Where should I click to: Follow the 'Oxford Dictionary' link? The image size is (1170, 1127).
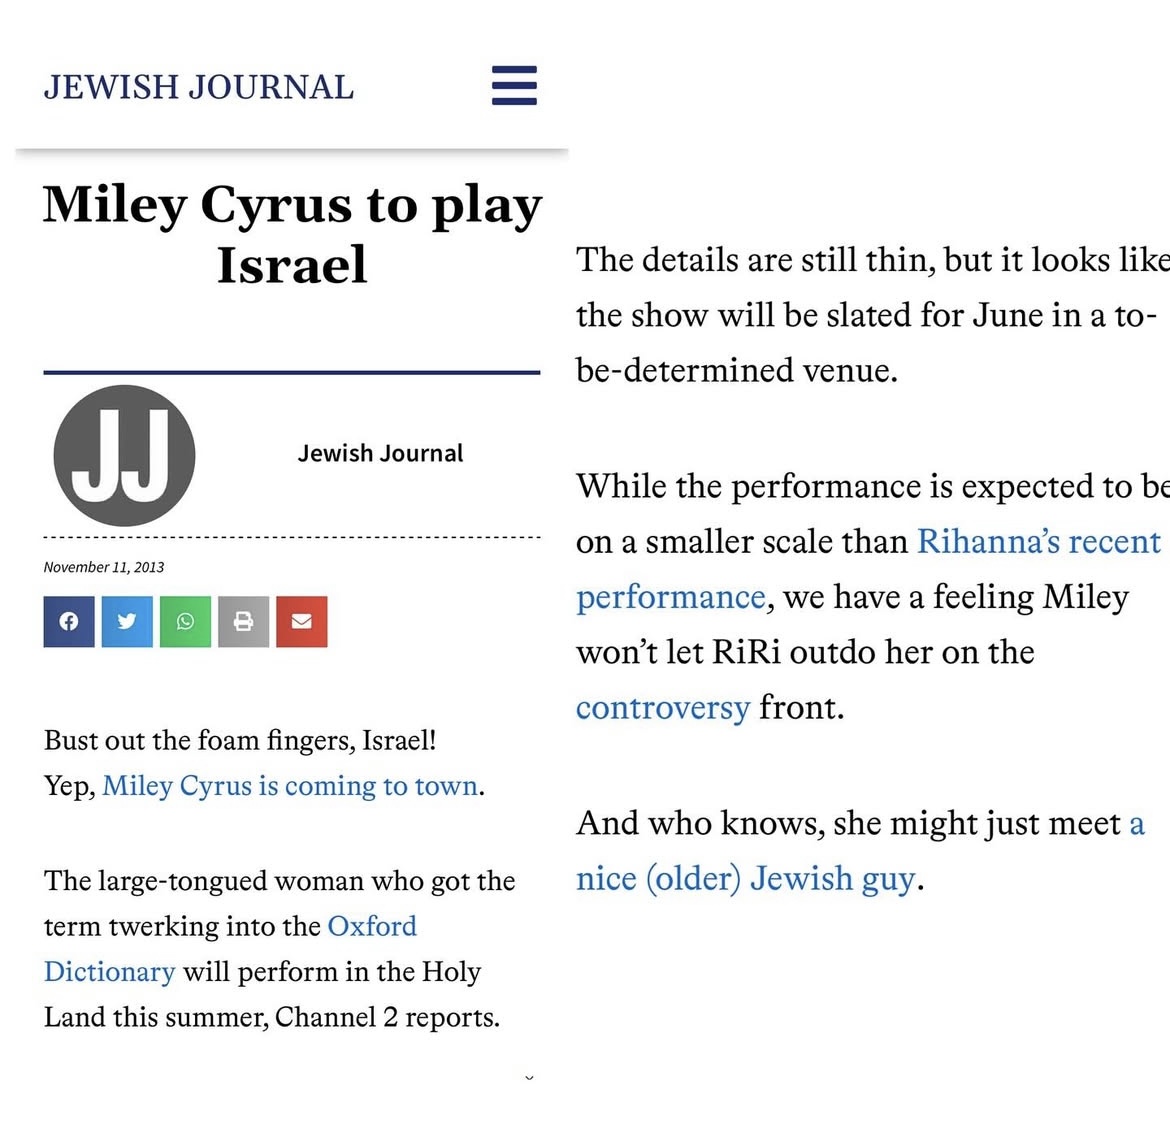click(230, 949)
